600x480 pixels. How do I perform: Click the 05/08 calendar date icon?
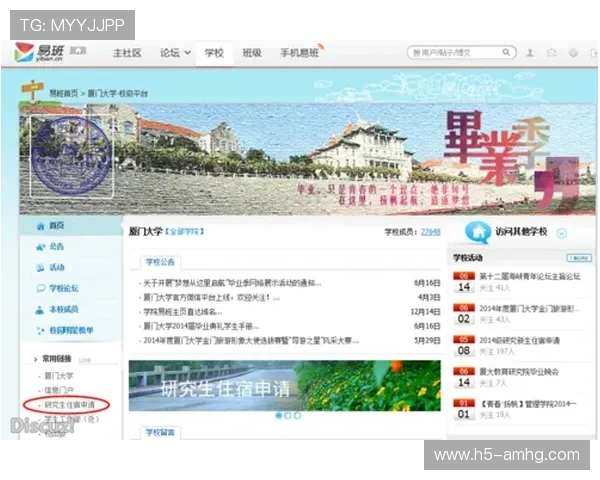coord(464,346)
